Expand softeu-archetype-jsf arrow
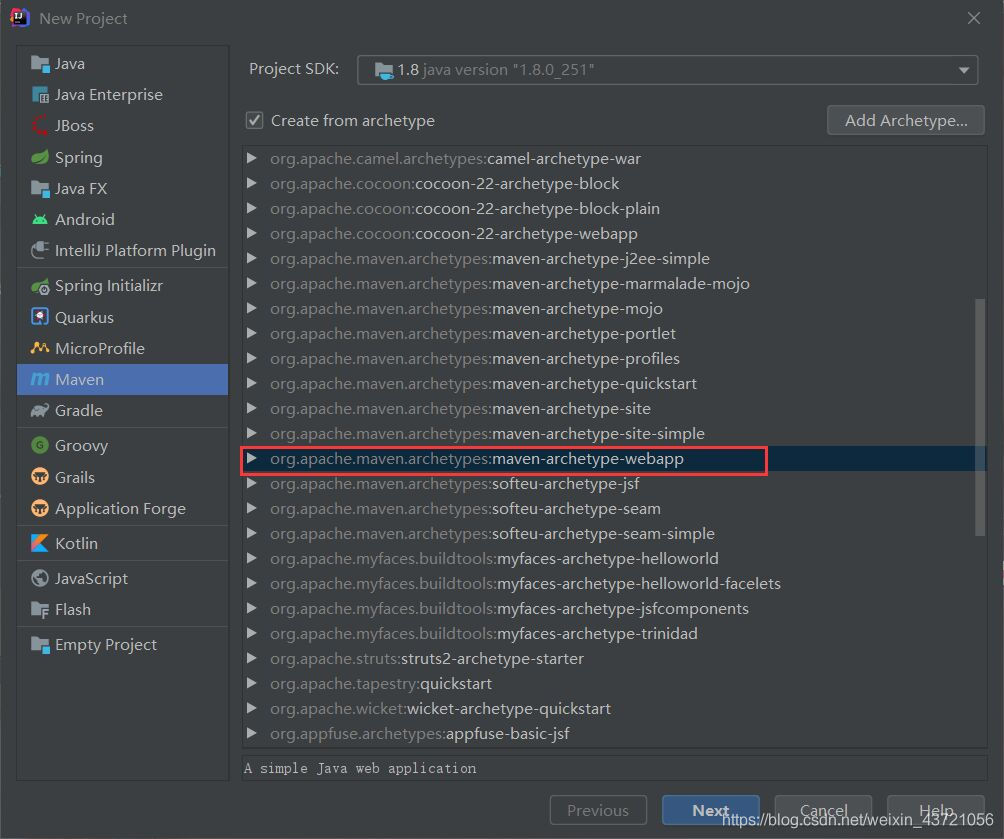Screen dimensions: 1004x839 [x=252, y=484]
